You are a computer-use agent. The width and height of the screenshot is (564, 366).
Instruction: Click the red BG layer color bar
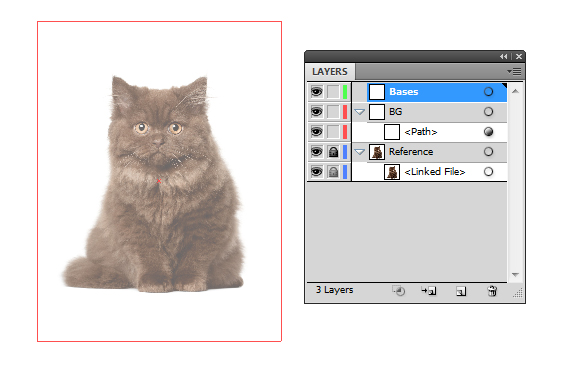345,112
